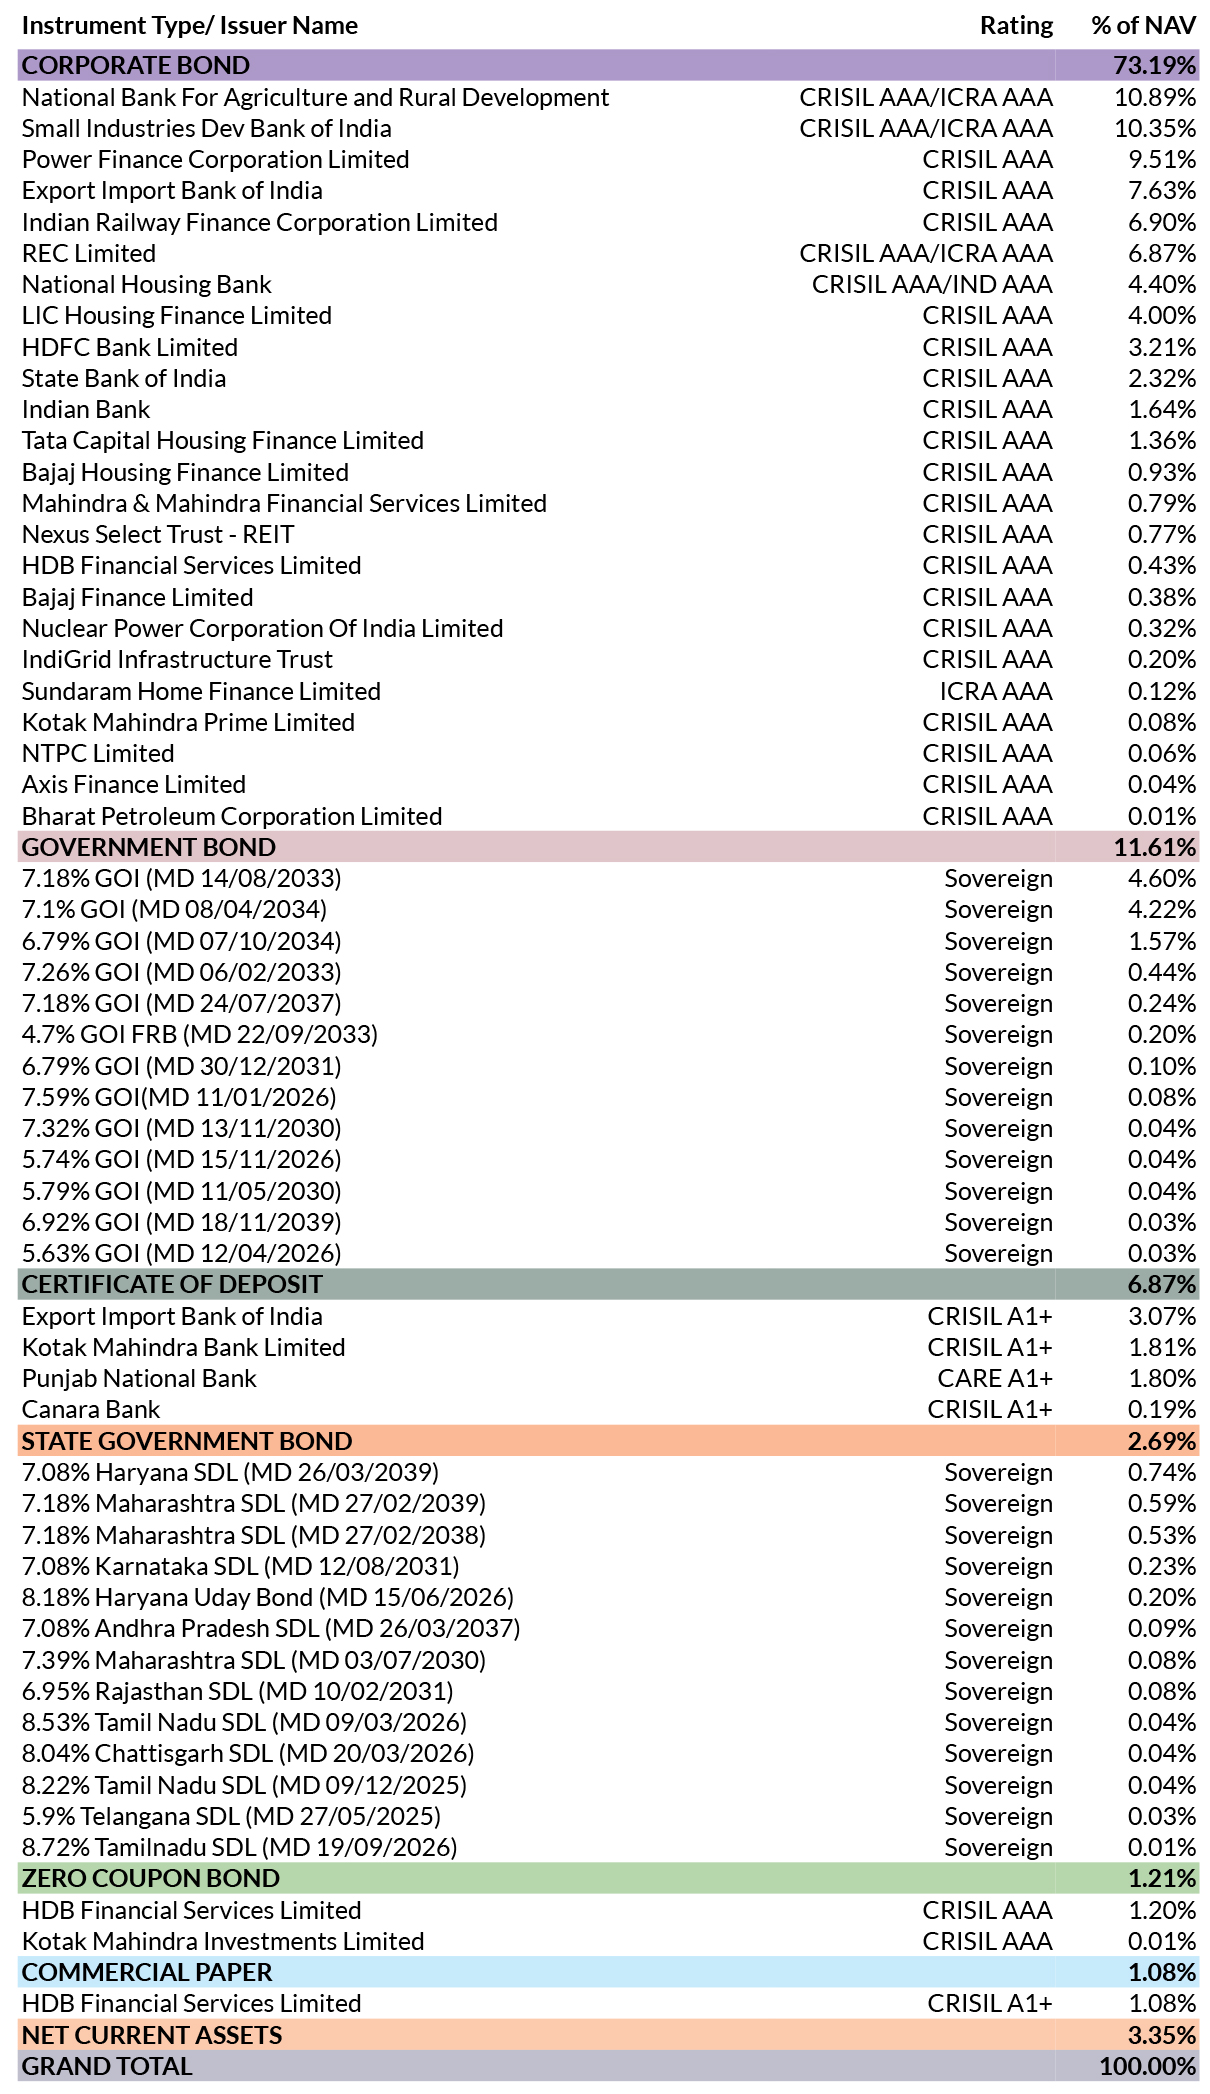The width and height of the screenshot is (1210, 2094).
Task: Click the Rating column heading
Action: point(1016,25)
